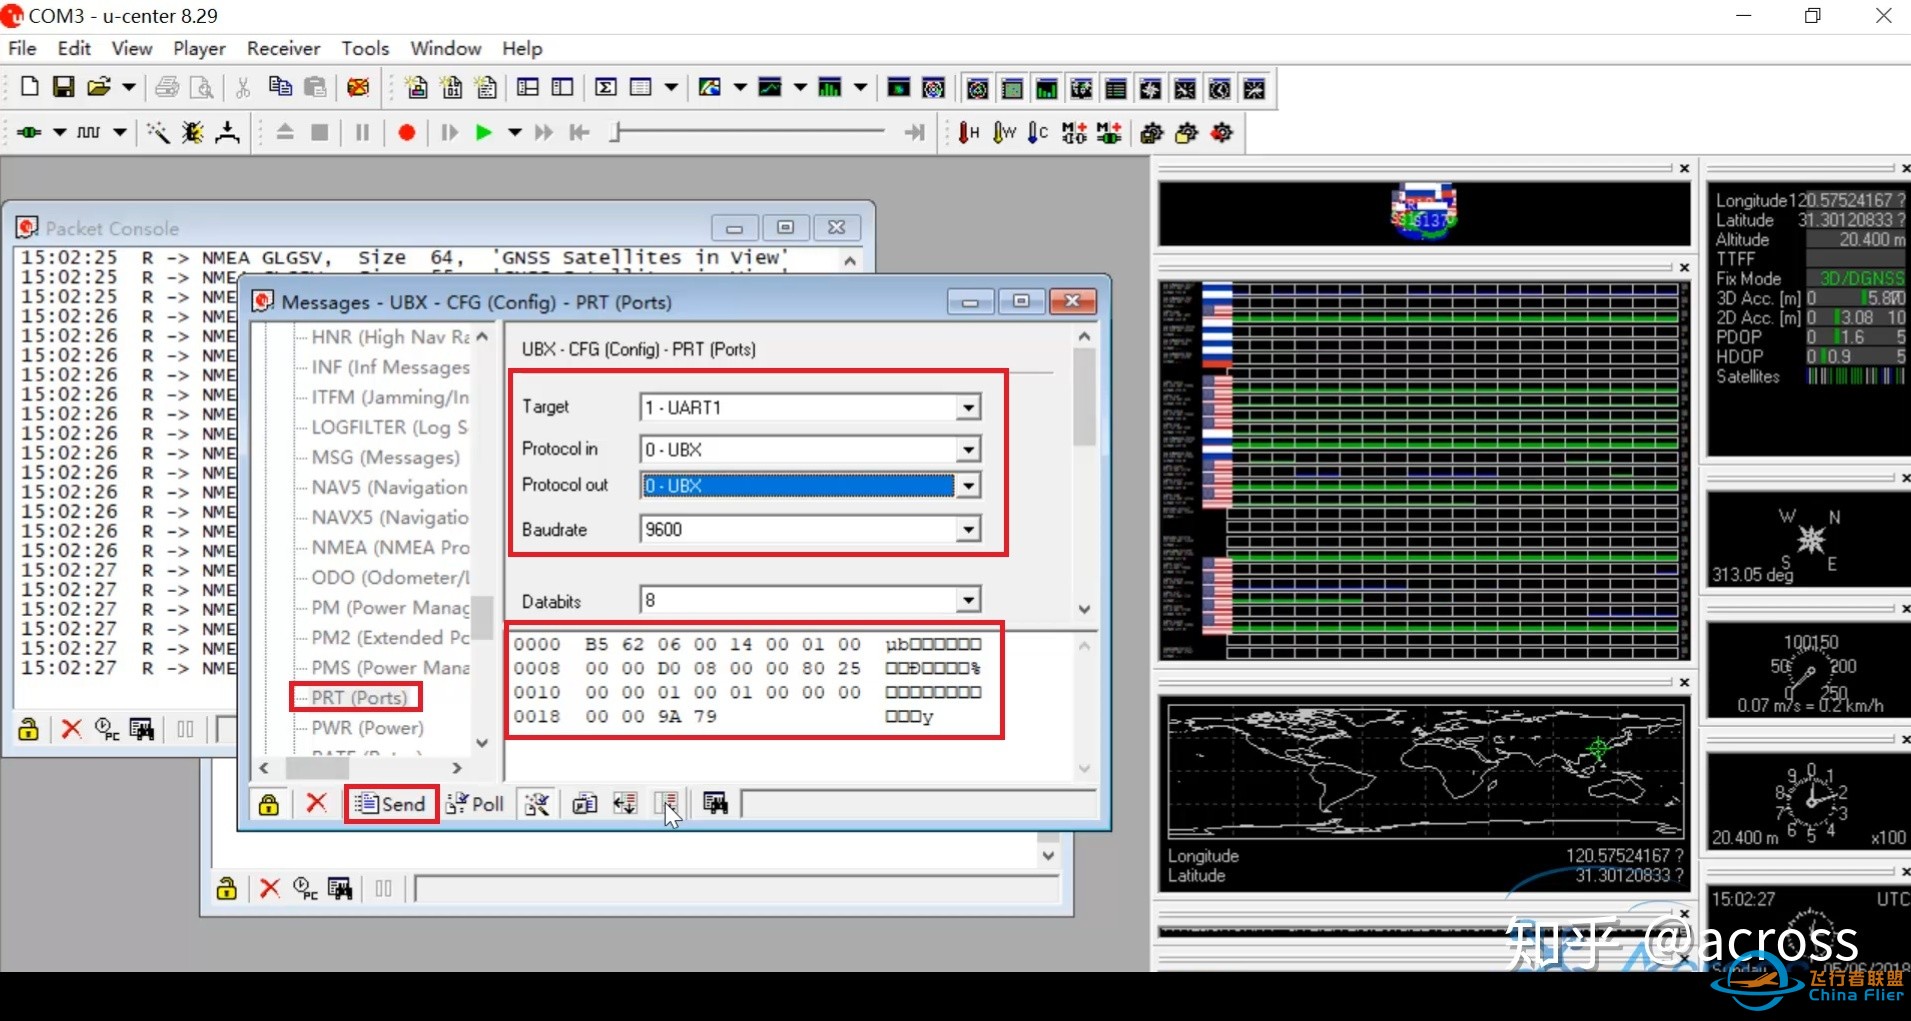Click the Copy toolbar icon
The width and height of the screenshot is (1911, 1021).
(x=280, y=87)
